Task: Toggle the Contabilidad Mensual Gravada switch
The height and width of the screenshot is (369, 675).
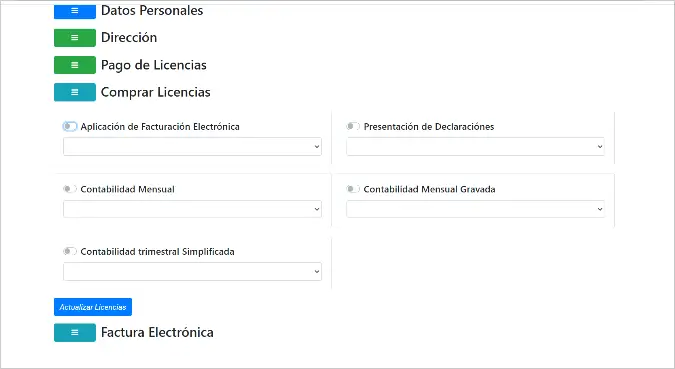Action: tap(353, 189)
